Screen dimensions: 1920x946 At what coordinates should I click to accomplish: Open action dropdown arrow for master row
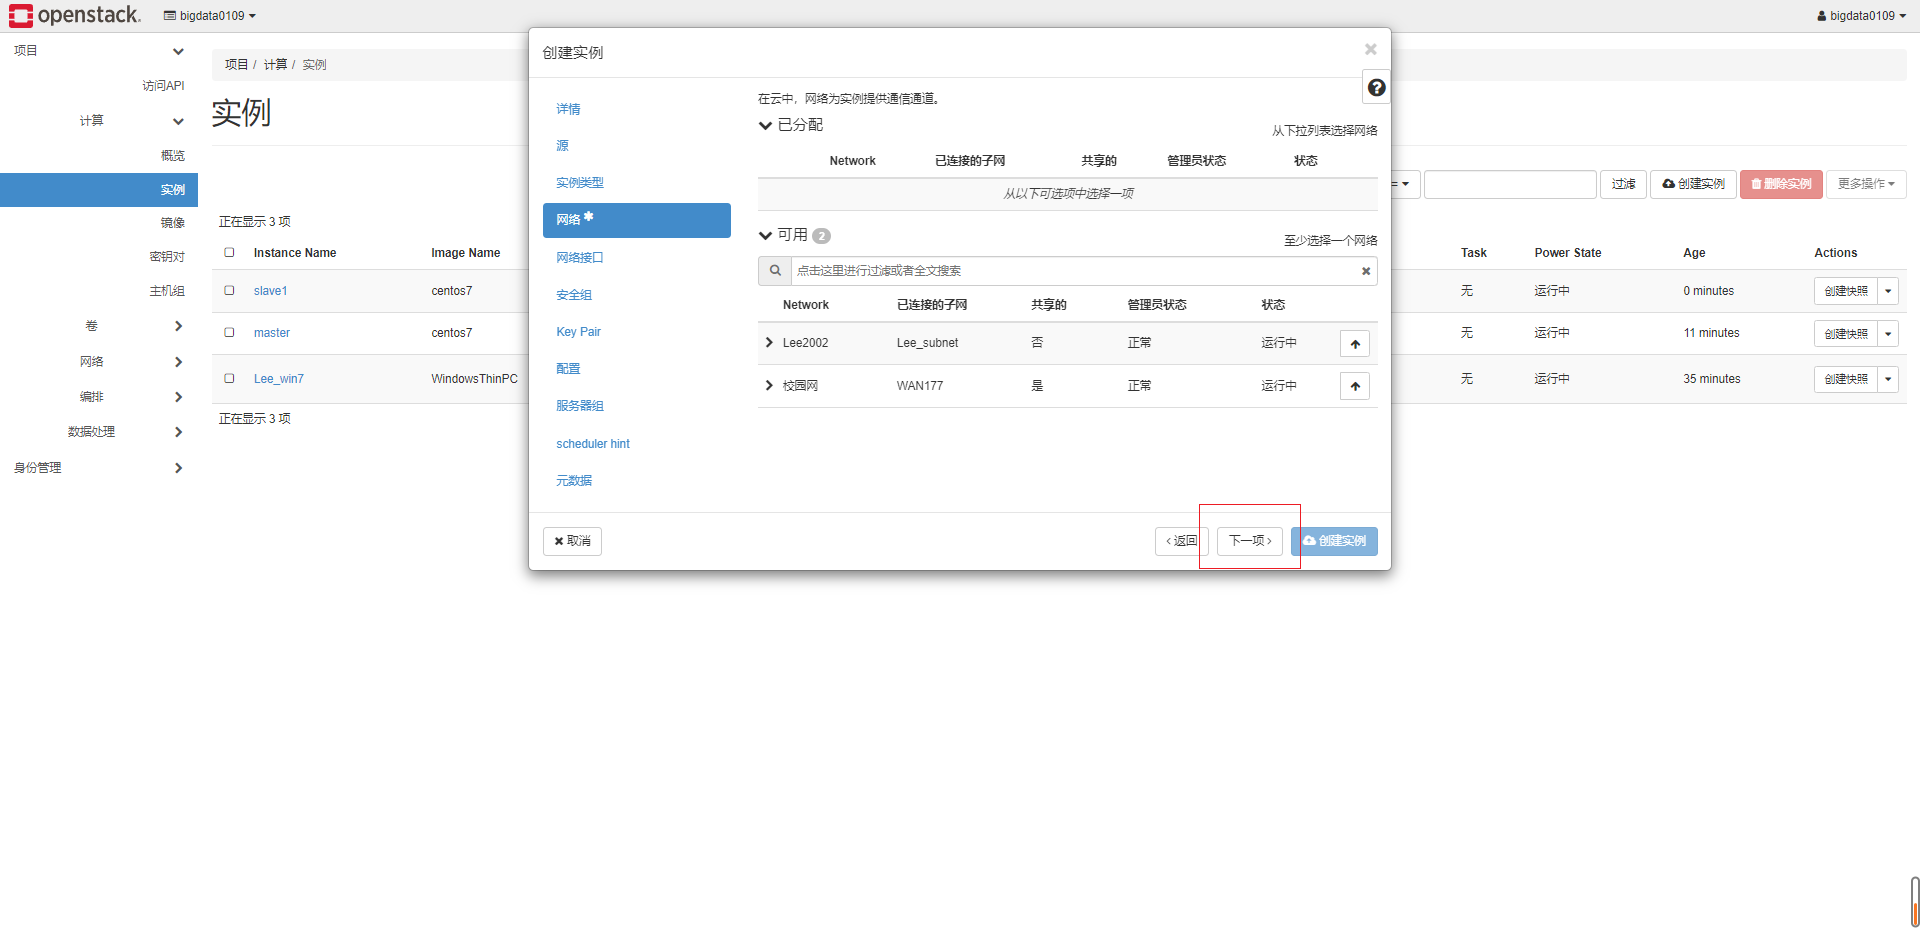pyautogui.click(x=1888, y=333)
